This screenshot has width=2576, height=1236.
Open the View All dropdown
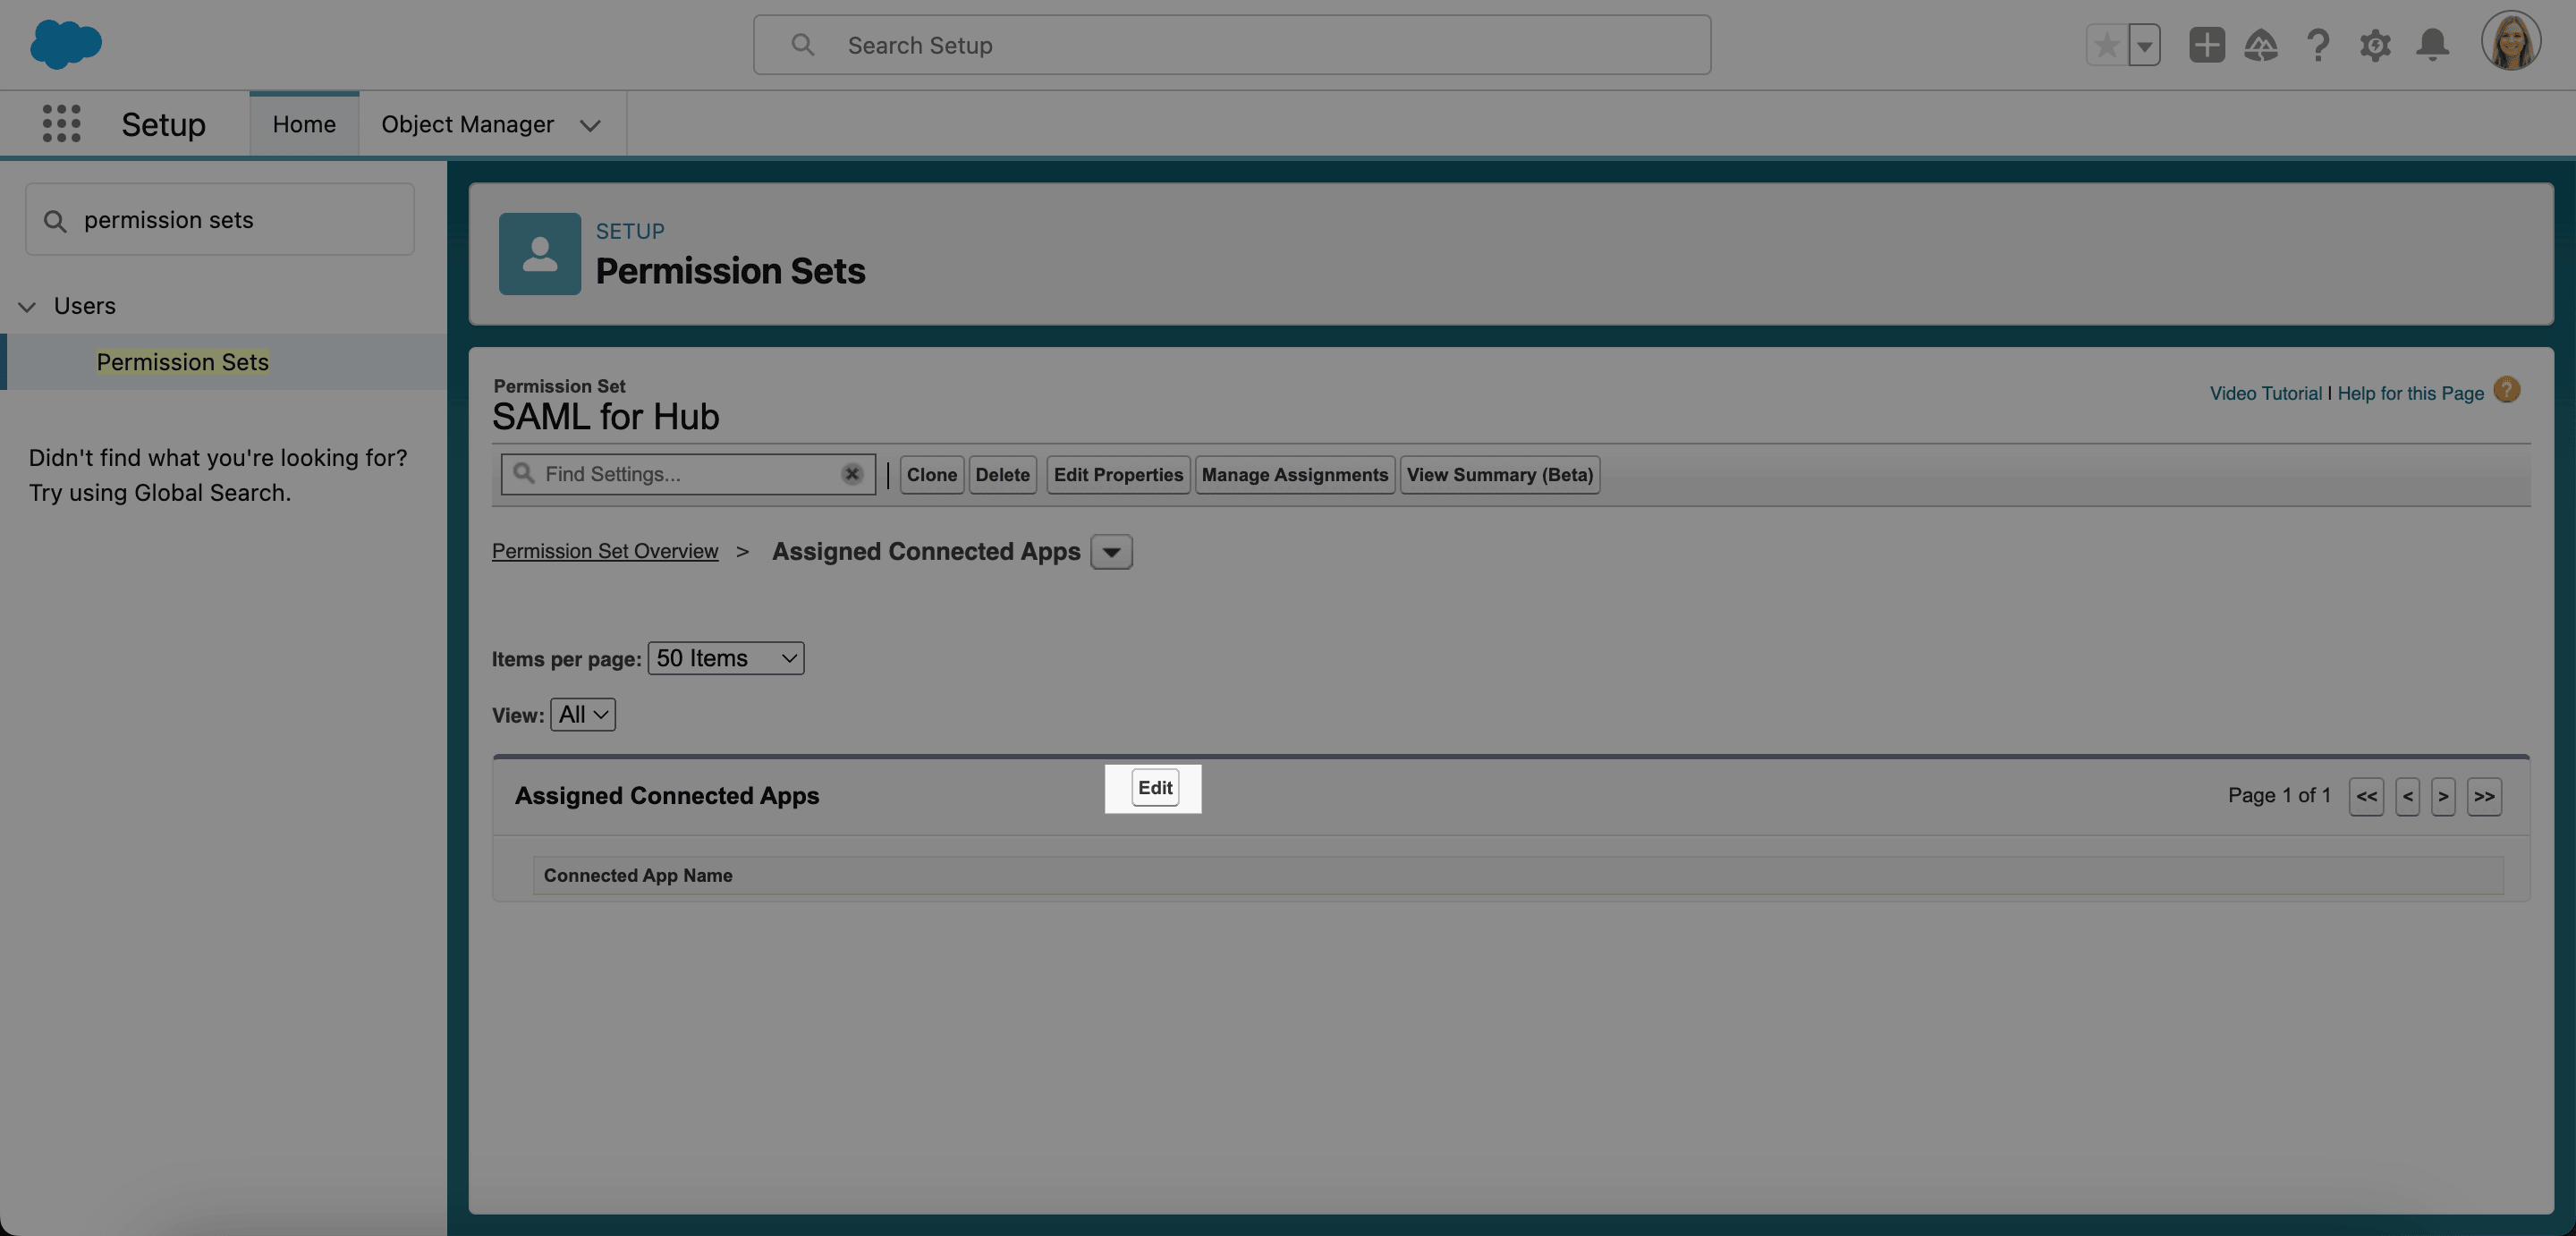click(583, 714)
